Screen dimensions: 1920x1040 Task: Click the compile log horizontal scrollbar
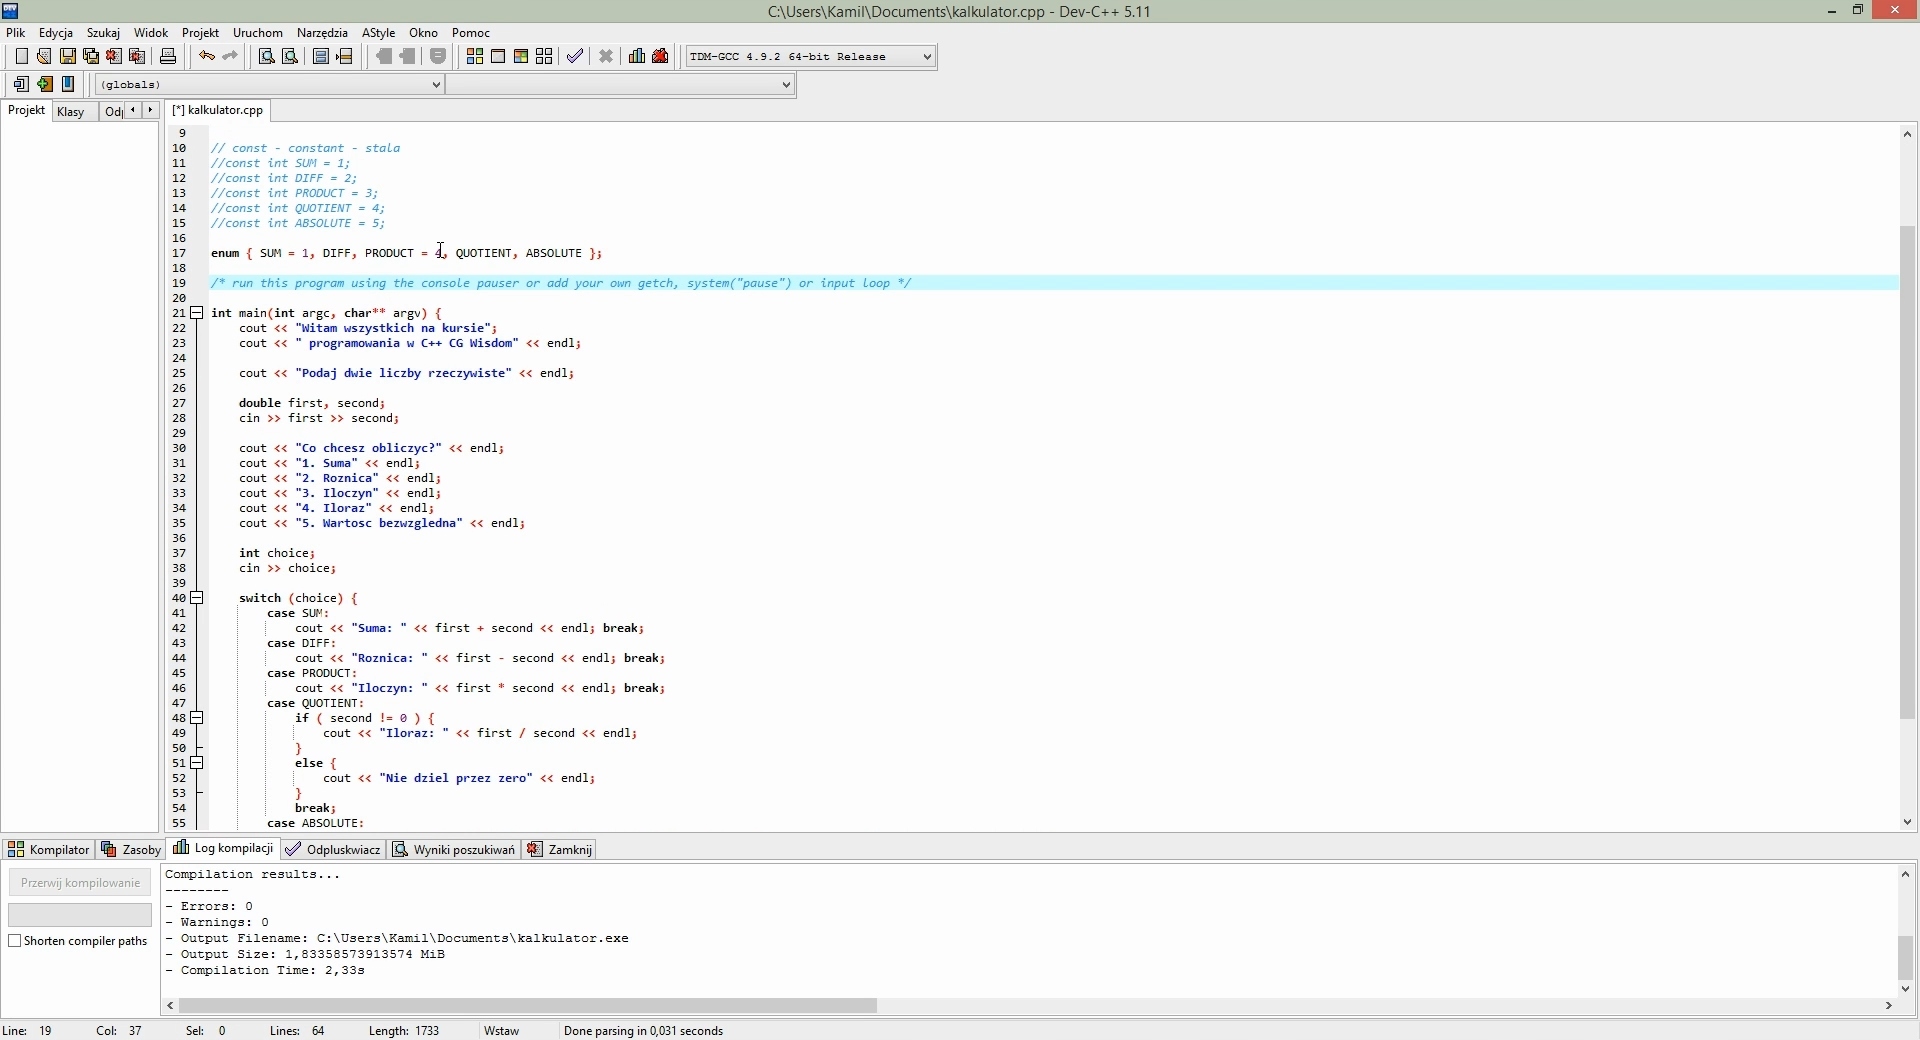[x=528, y=1006]
